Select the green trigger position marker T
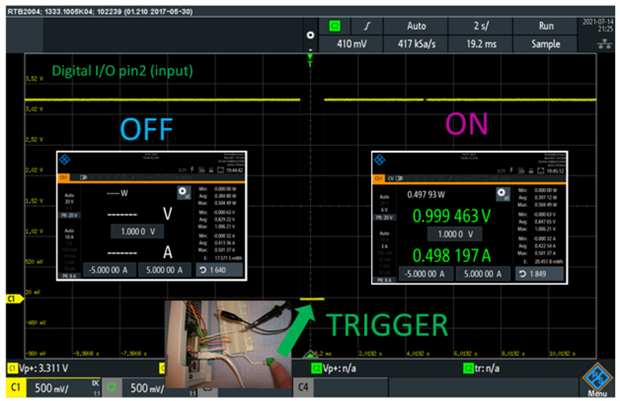The height and width of the screenshot is (401, 620). tap(310, 60)
